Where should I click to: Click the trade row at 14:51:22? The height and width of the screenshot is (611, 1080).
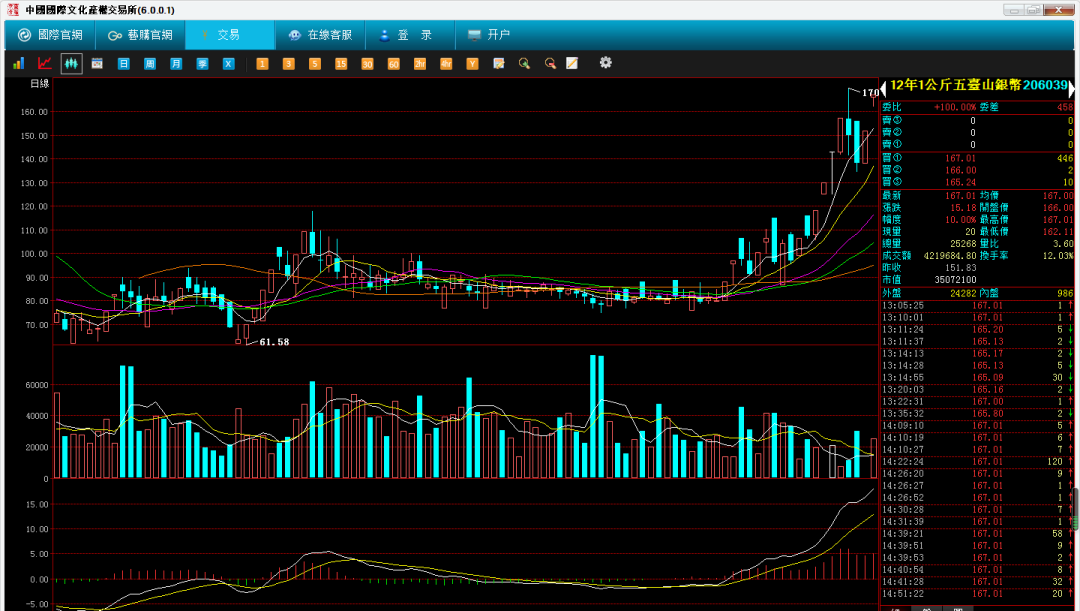977,594
